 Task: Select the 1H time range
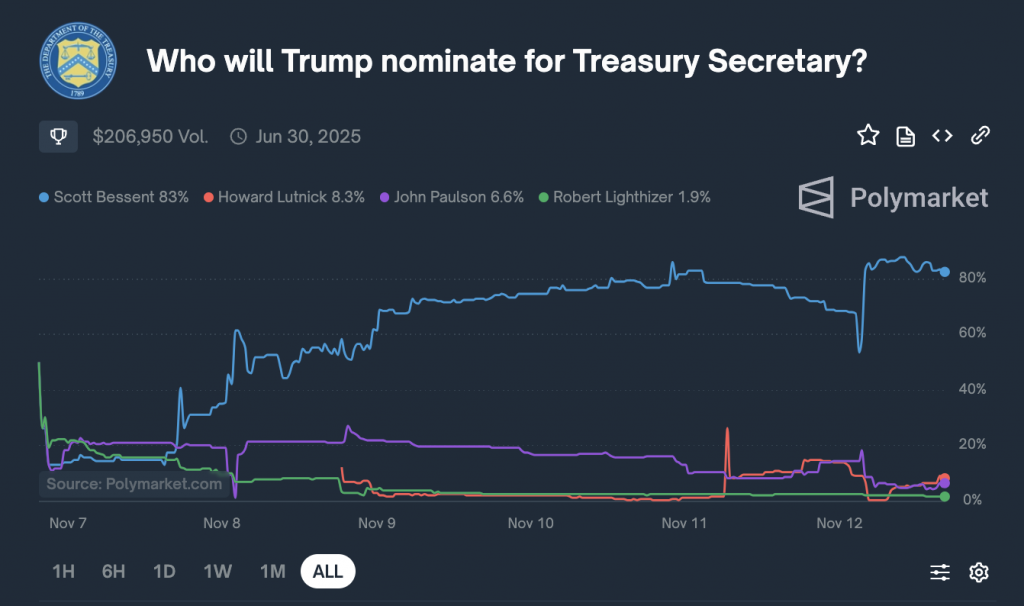[x=63, y=572]
